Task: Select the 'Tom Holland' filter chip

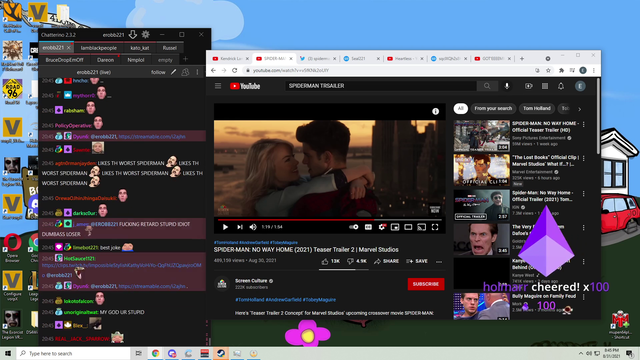Action: (x=537, y=109)
